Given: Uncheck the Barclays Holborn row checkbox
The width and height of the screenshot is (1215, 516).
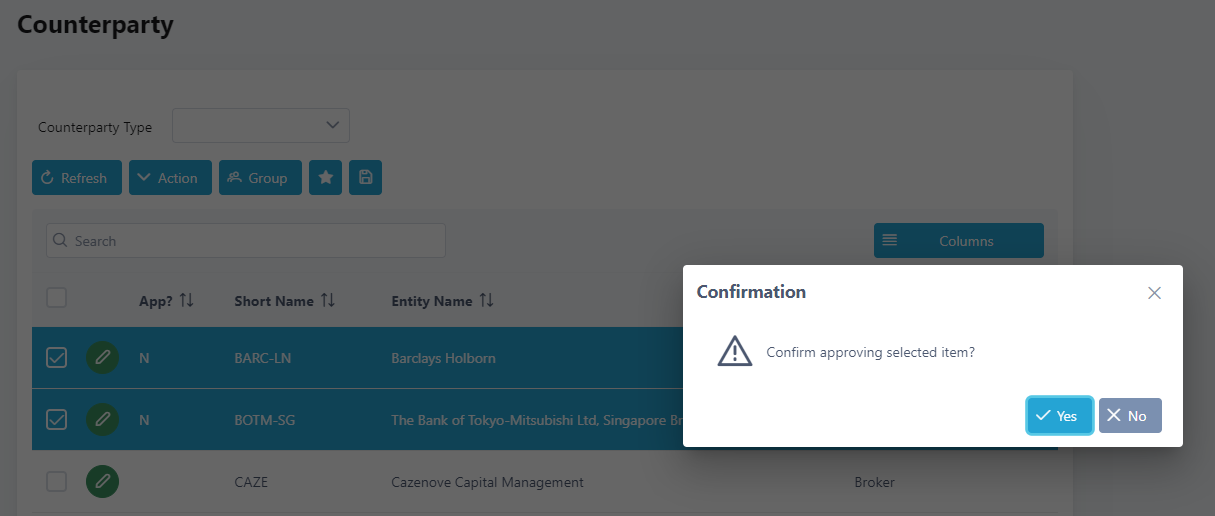Looking at the screenshot, I should click(x=57, y=357).
